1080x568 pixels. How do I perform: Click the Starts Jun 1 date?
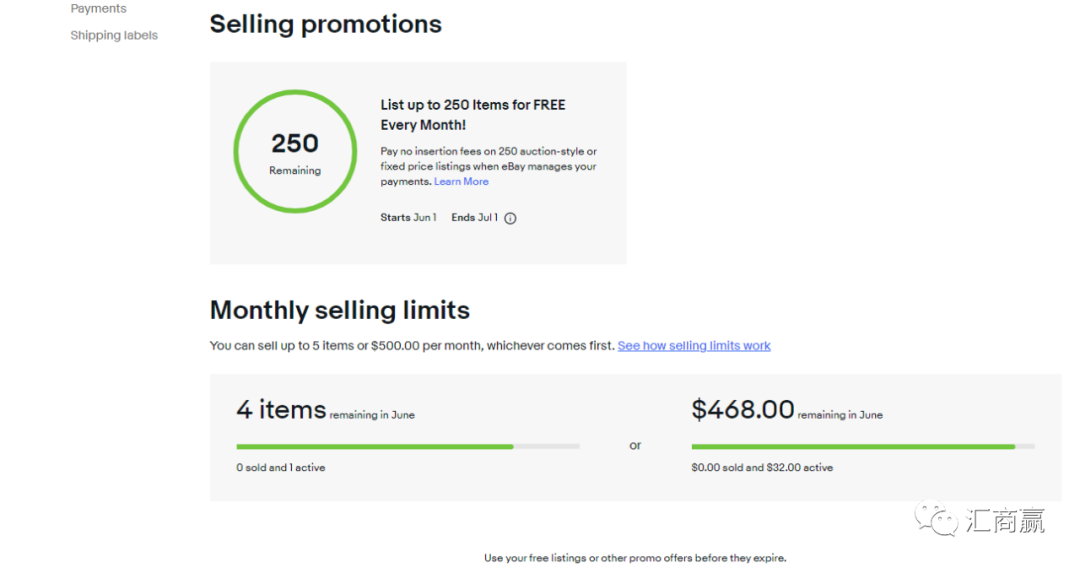coord(408,218)
